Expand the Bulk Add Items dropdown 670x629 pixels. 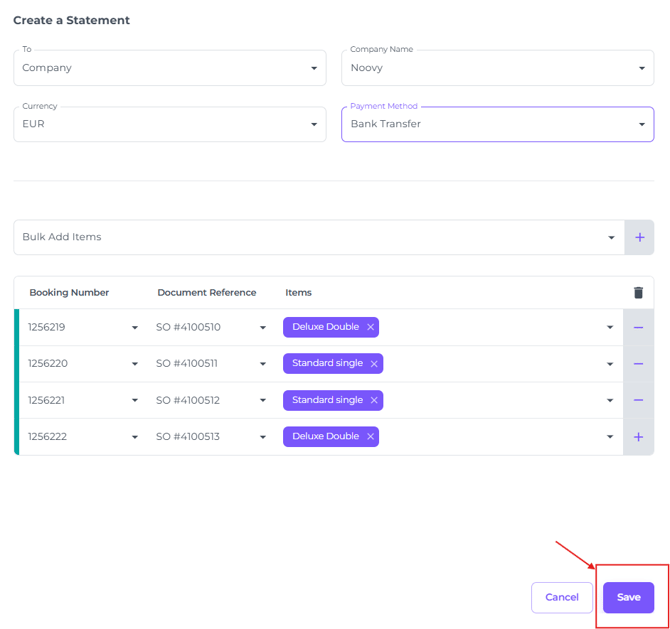tap(610, 238)
